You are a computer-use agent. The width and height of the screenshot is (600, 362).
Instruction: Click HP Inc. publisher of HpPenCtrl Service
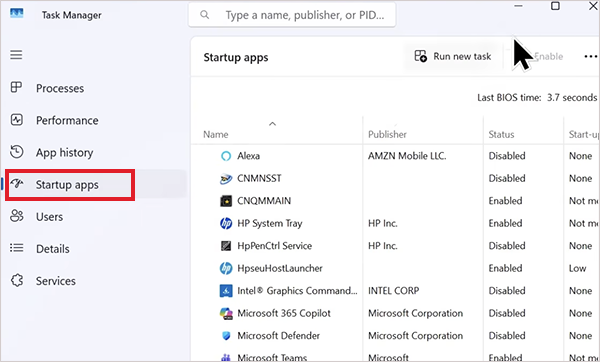[x=383, y=246]
